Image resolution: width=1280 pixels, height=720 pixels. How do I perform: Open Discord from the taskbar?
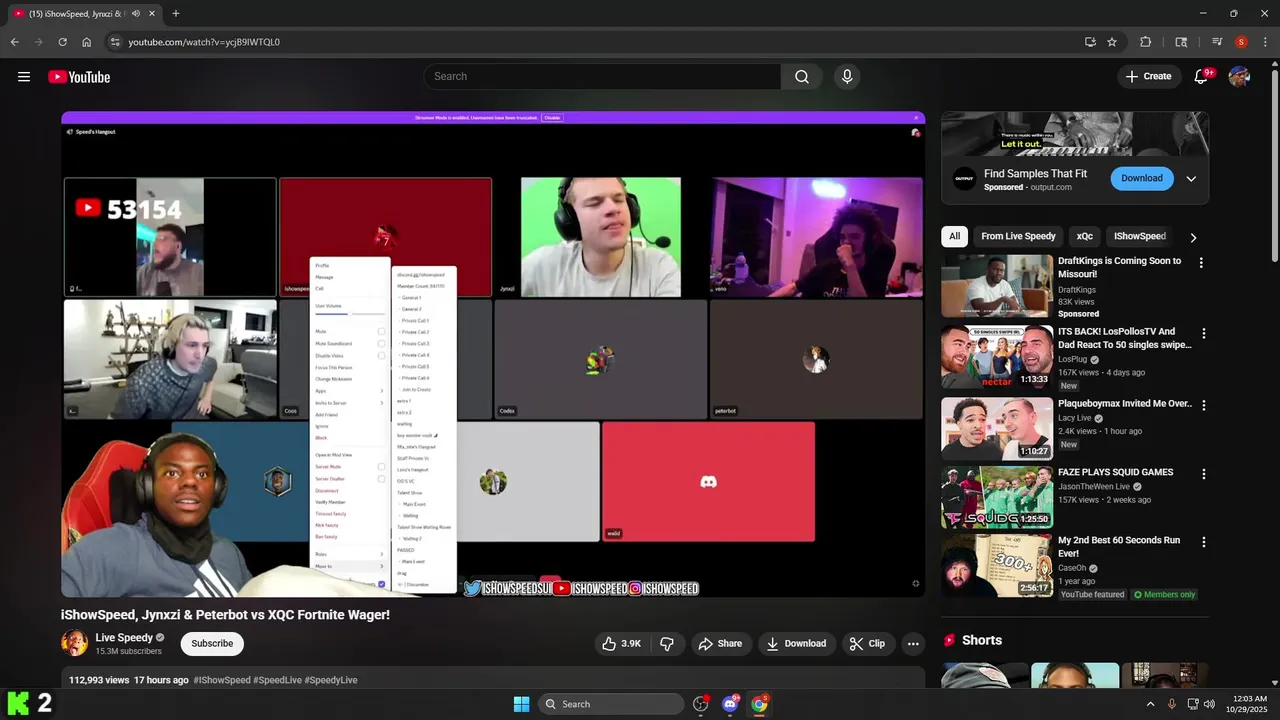730,704
